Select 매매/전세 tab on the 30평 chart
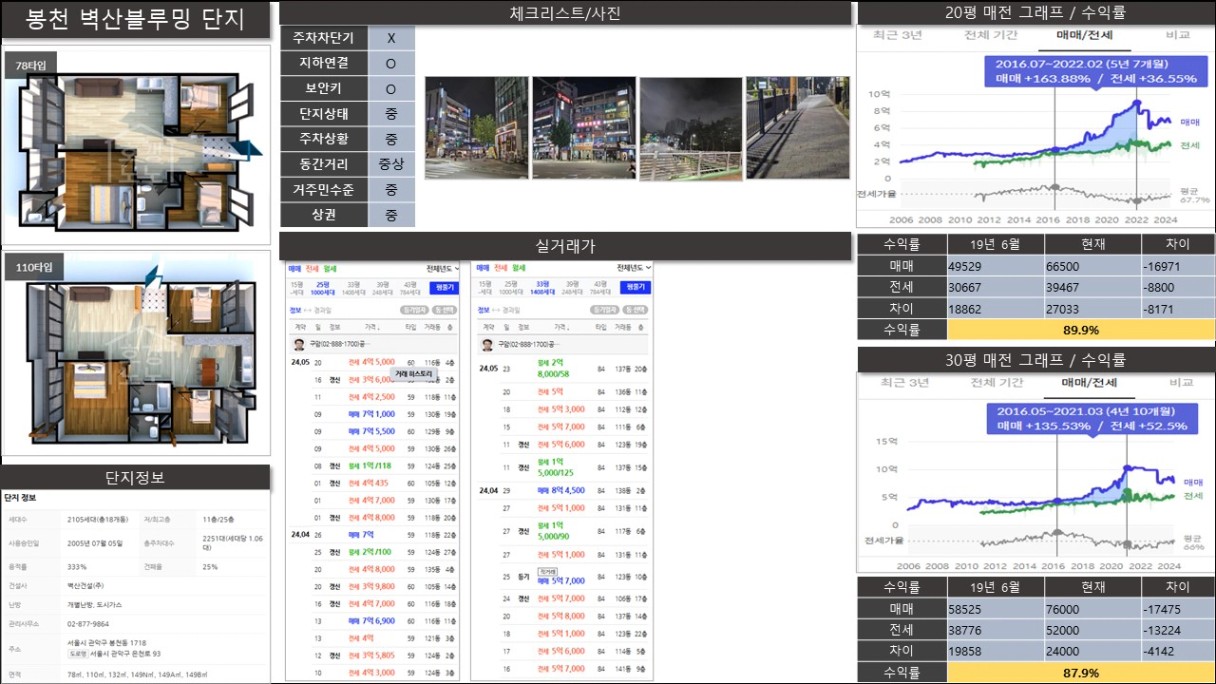This screenshot has height=684, width=1216. tap(1090, 383)
